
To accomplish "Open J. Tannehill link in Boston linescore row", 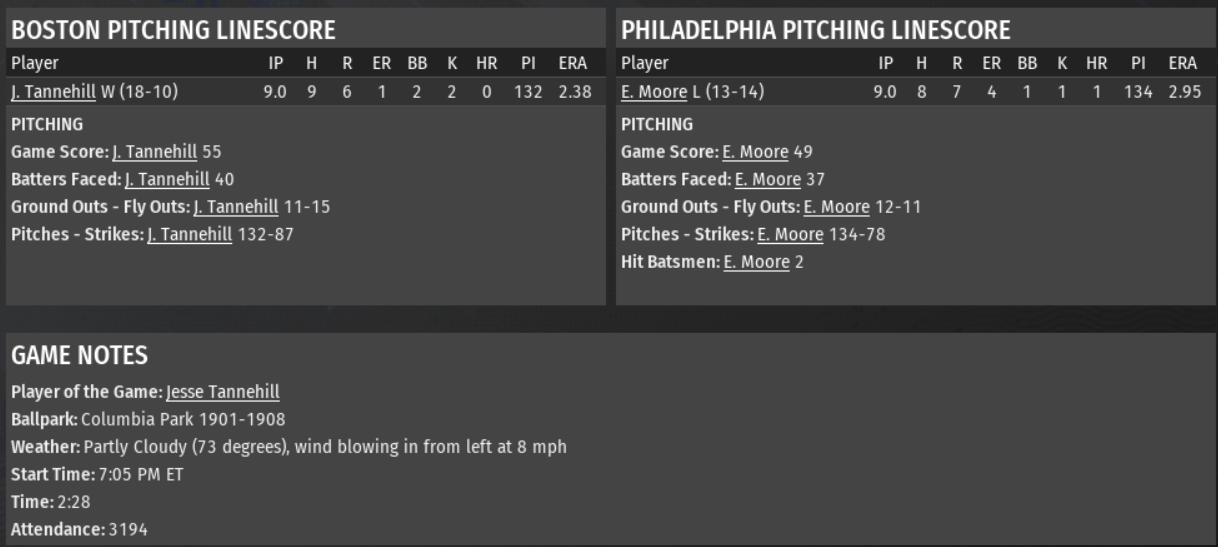I will (53, 93).
